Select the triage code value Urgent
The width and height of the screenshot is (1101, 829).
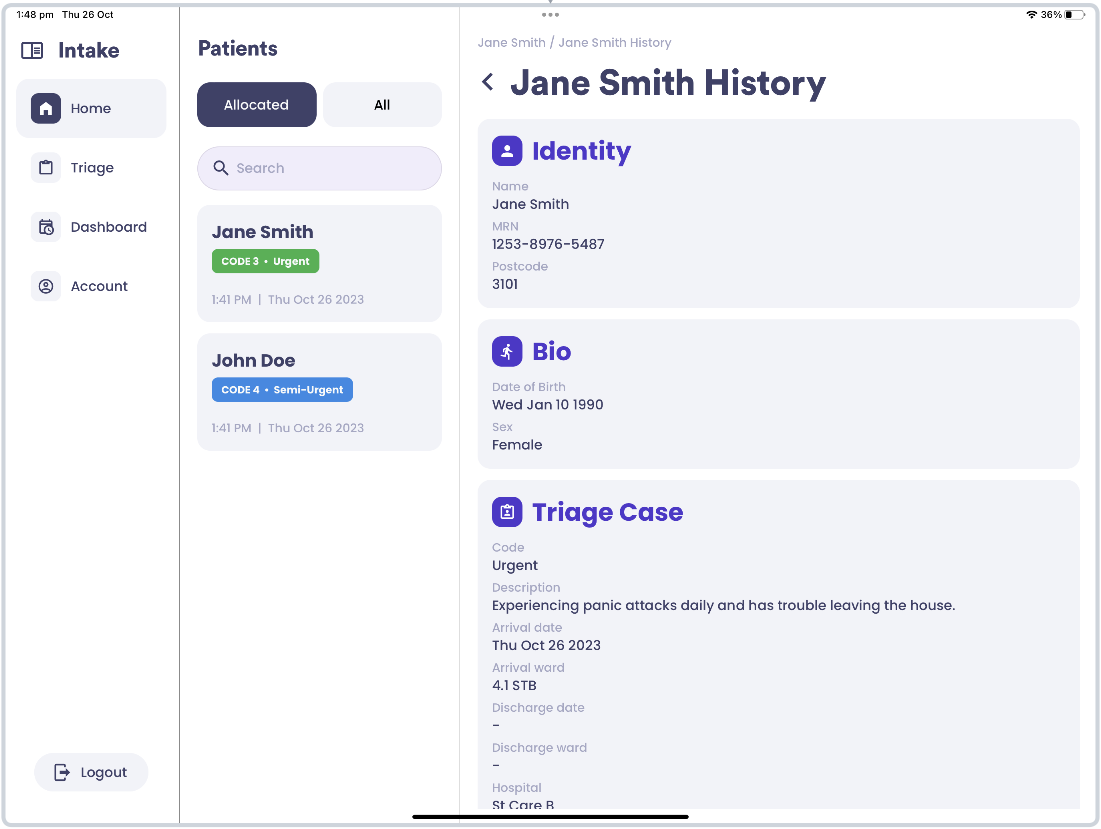(x=515, y=565)
